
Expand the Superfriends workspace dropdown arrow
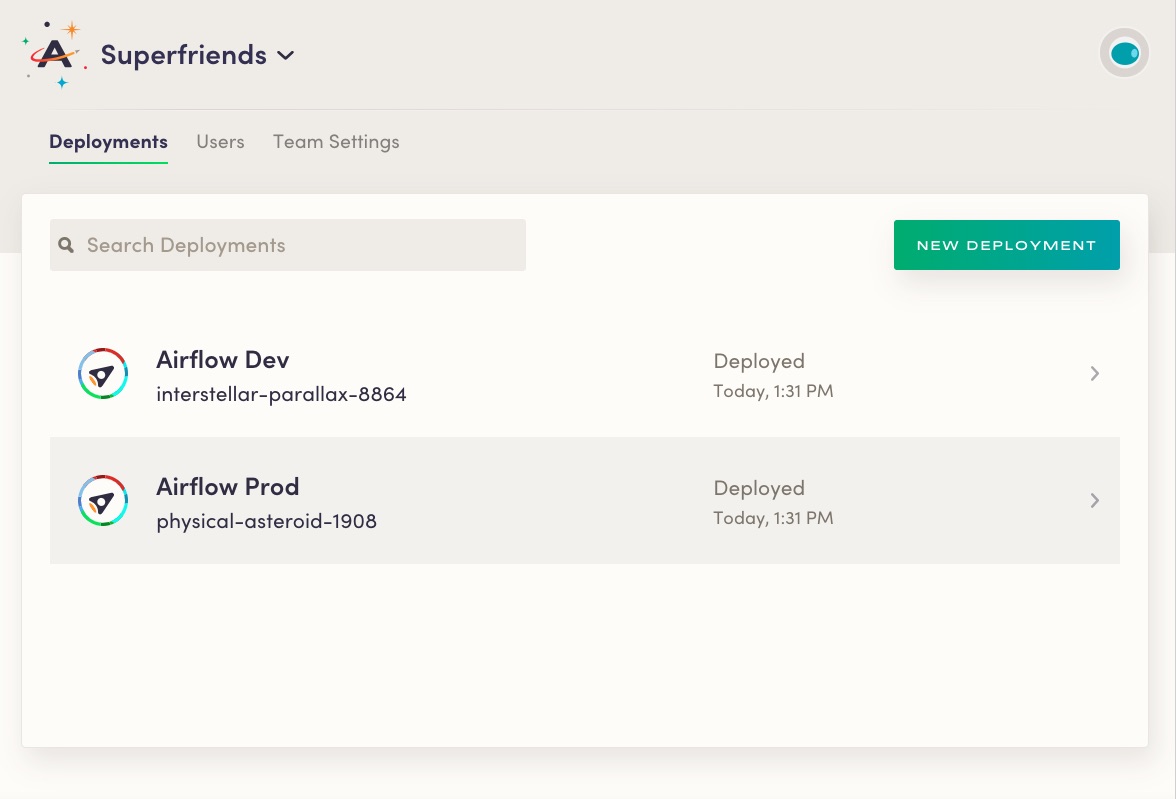pos(286,56)
